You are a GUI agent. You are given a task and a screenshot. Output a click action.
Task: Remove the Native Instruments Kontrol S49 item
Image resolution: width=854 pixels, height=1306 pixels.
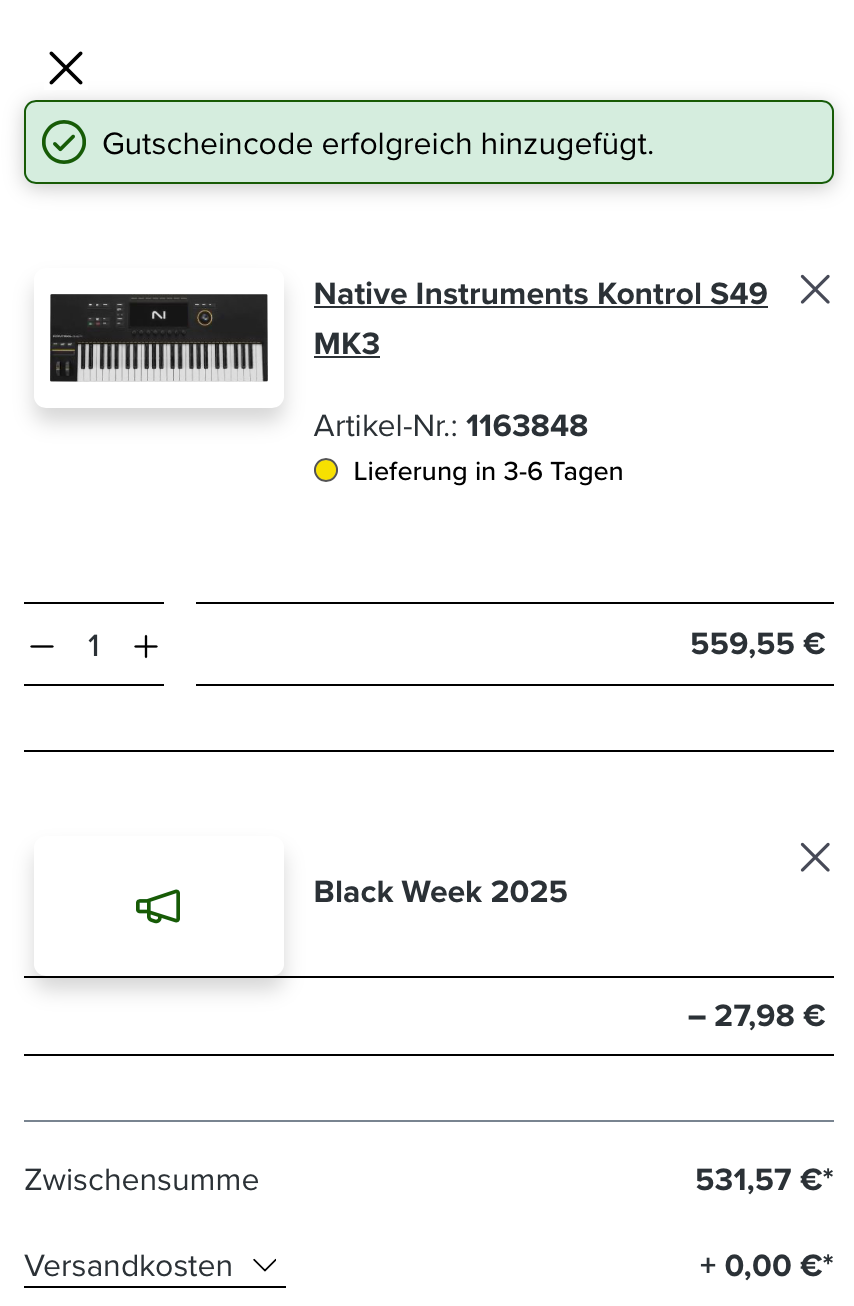tap(815, 290)
